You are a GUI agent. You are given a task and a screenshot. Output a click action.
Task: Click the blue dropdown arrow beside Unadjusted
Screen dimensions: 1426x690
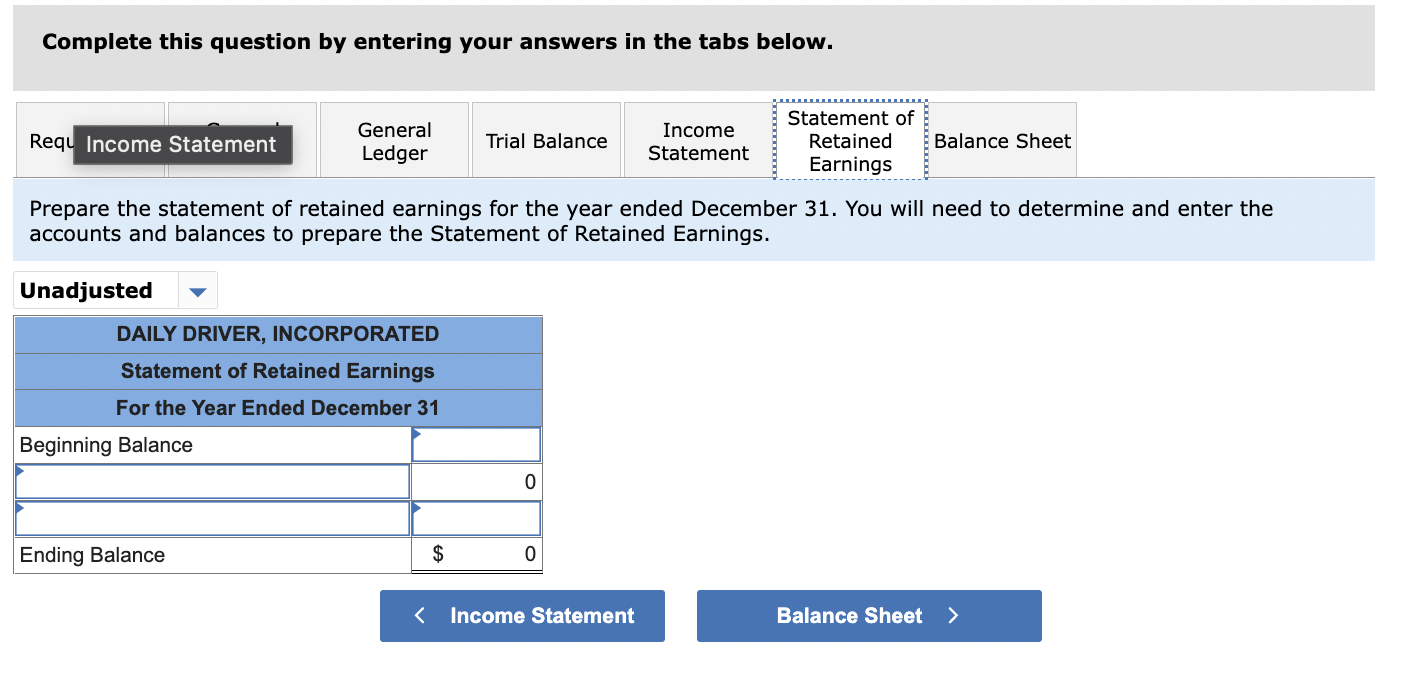point(197,290)
